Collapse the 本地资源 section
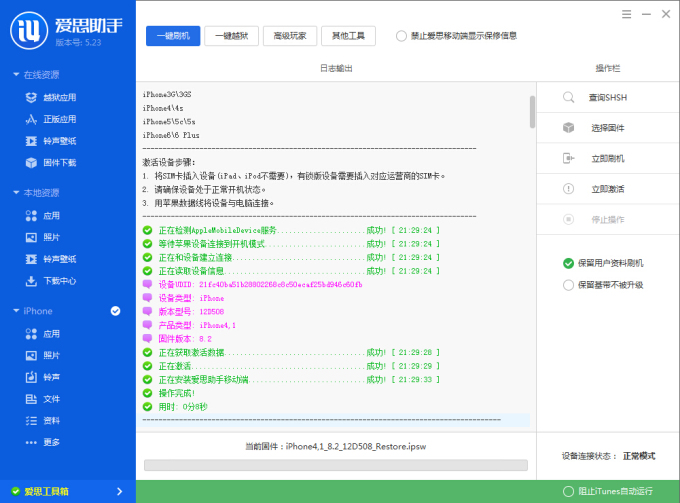The width and height of the screenshot is (680, 503). [x=15, y=193]
